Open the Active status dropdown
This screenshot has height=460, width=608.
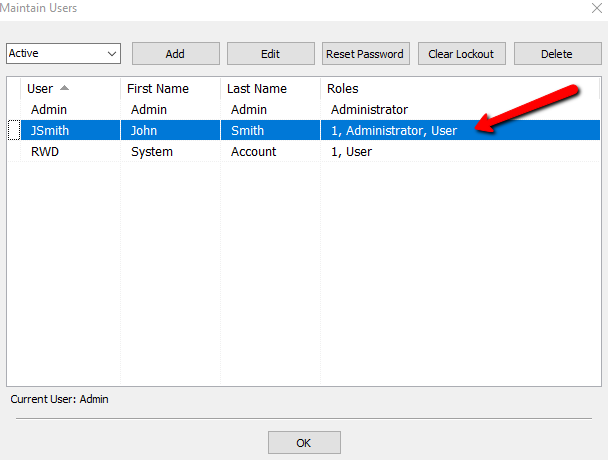pos(63,54)
